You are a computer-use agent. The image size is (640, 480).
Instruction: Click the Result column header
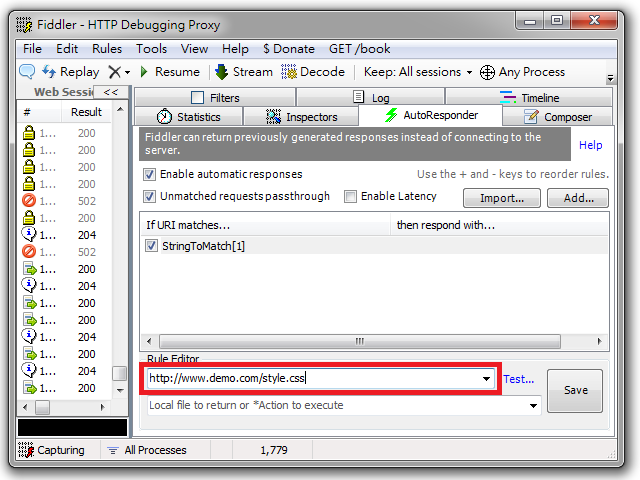pyautogui.click(x=86, y=112)
